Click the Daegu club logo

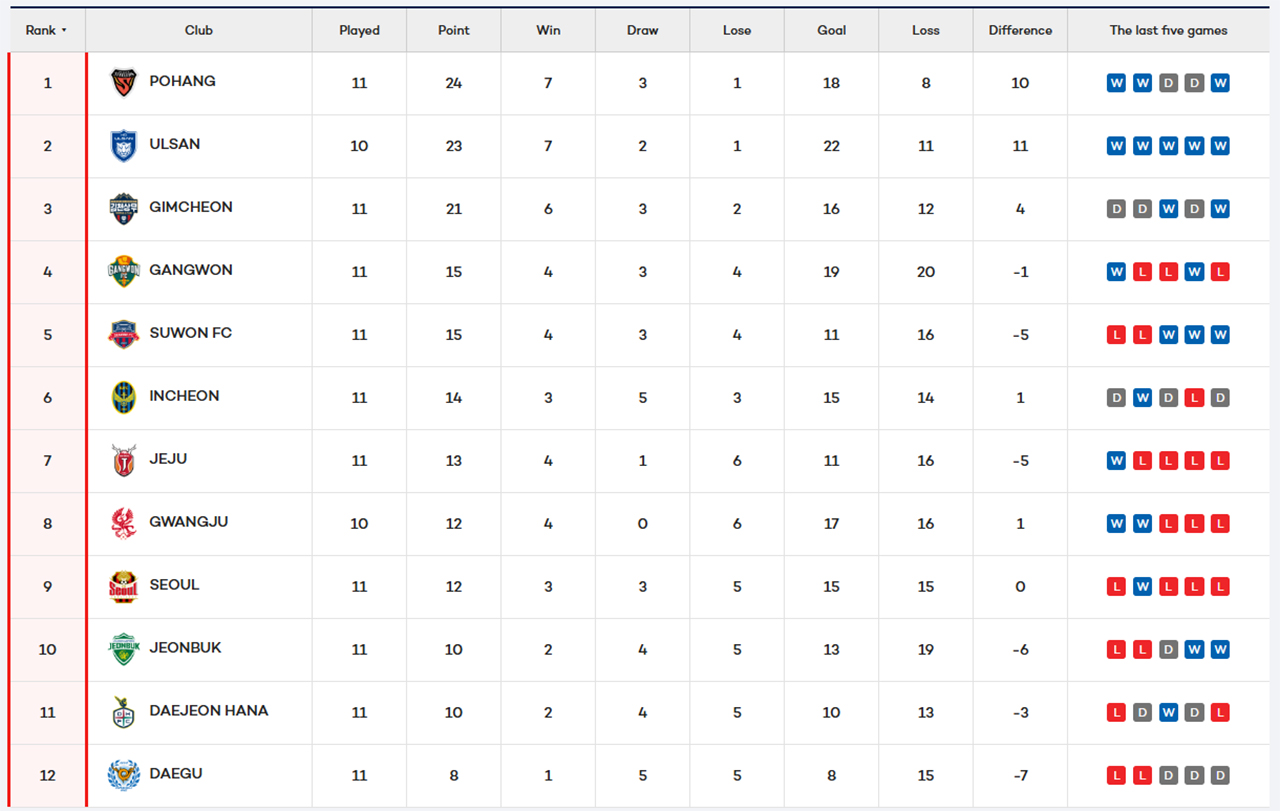(x=123, y=776)
